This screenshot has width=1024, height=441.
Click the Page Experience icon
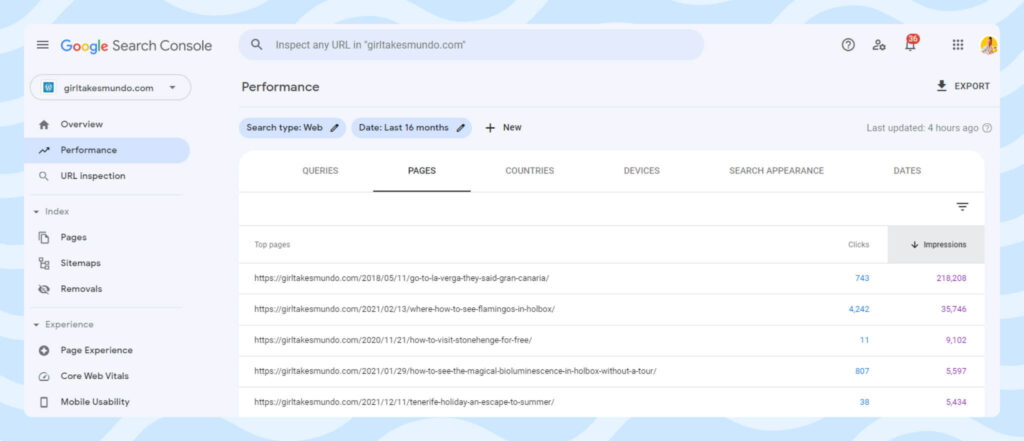[44, 350]
